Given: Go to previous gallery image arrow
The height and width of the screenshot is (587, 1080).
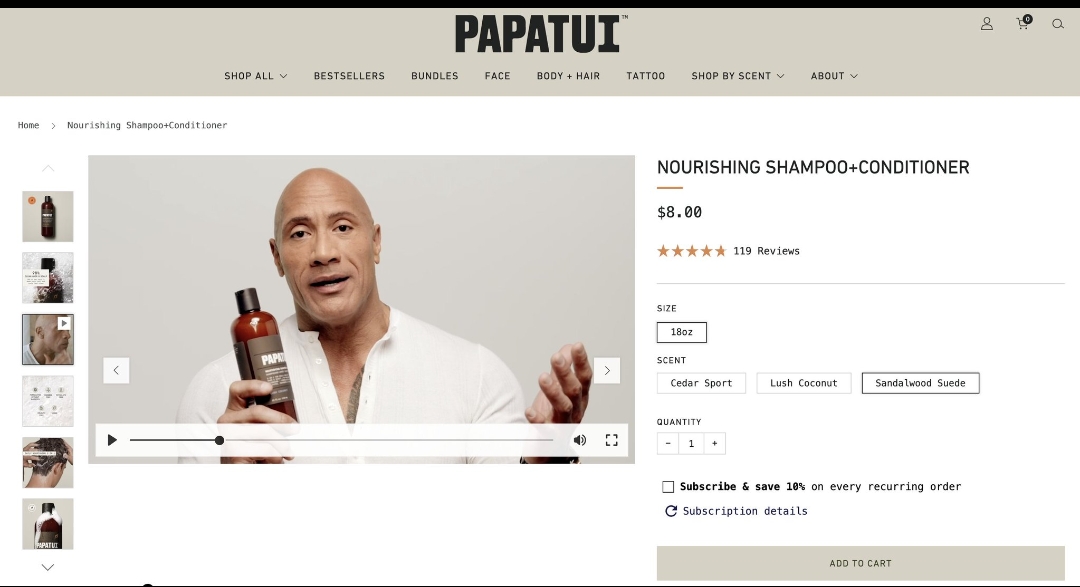Looking at the screenshot, I should coord(116,371).
